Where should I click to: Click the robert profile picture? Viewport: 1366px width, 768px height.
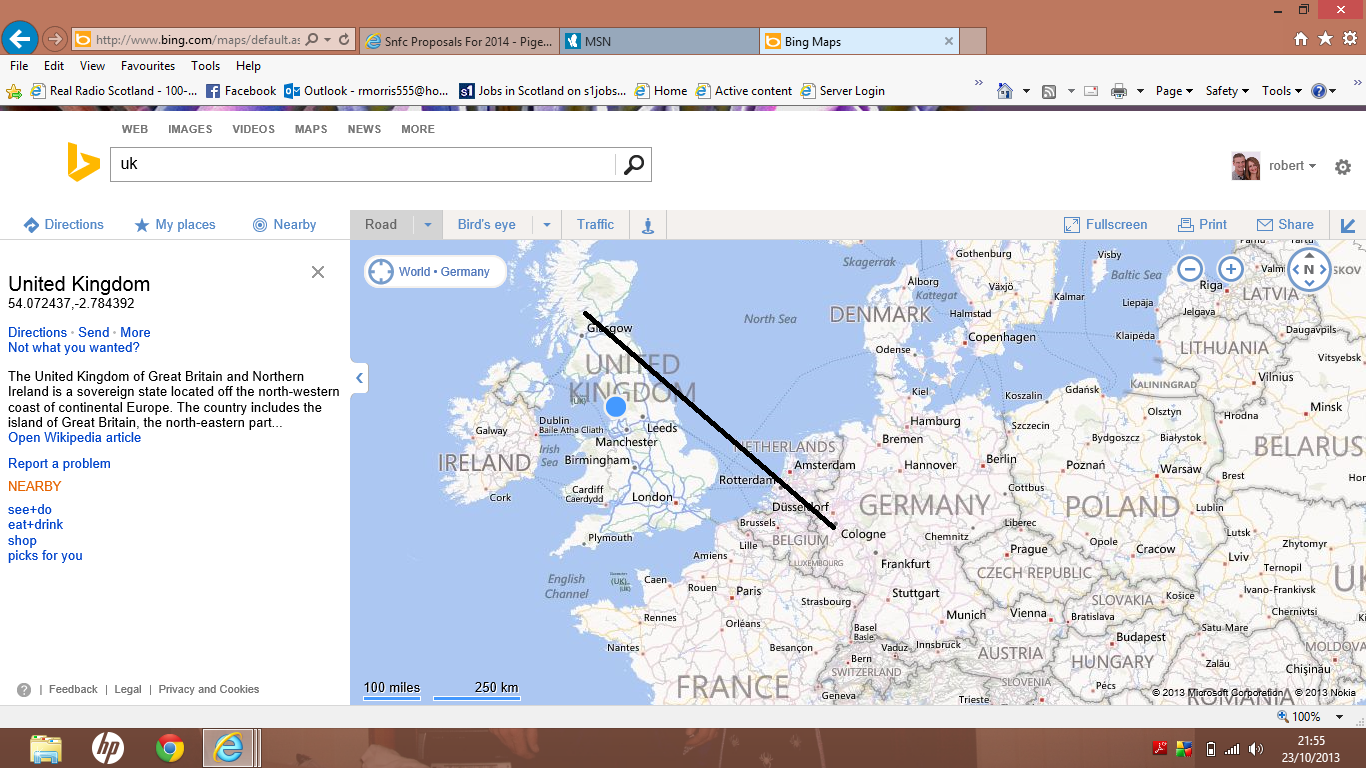point(1246,166)
